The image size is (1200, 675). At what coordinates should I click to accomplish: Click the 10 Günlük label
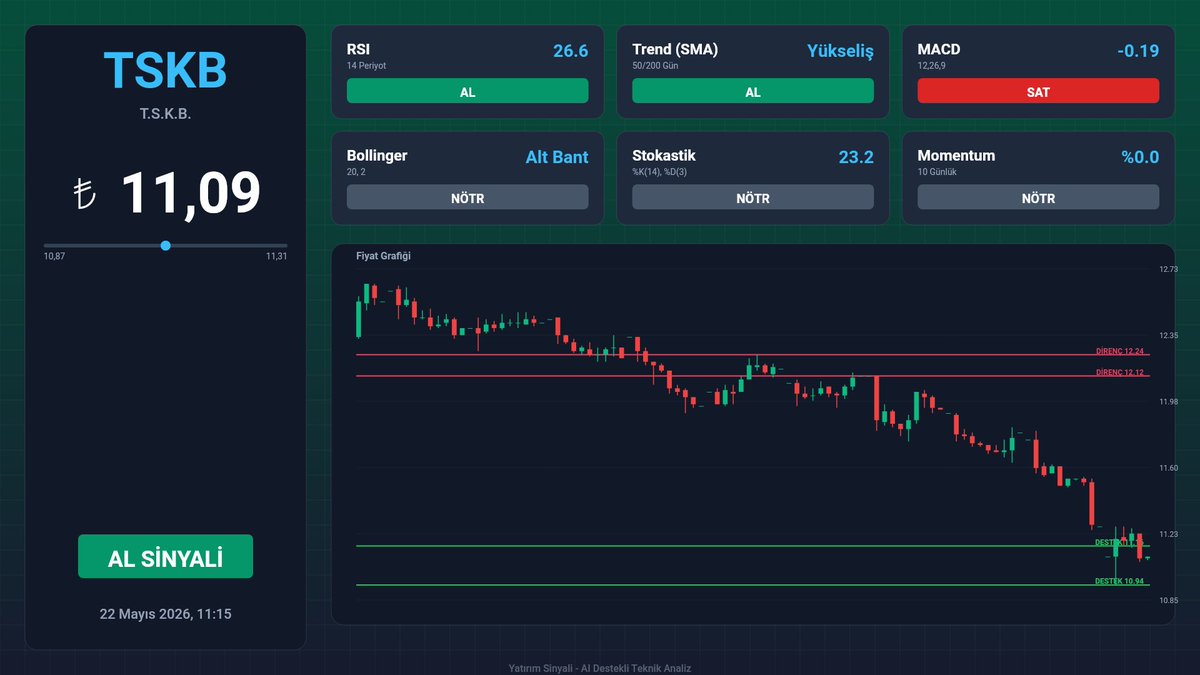point(937,172)
